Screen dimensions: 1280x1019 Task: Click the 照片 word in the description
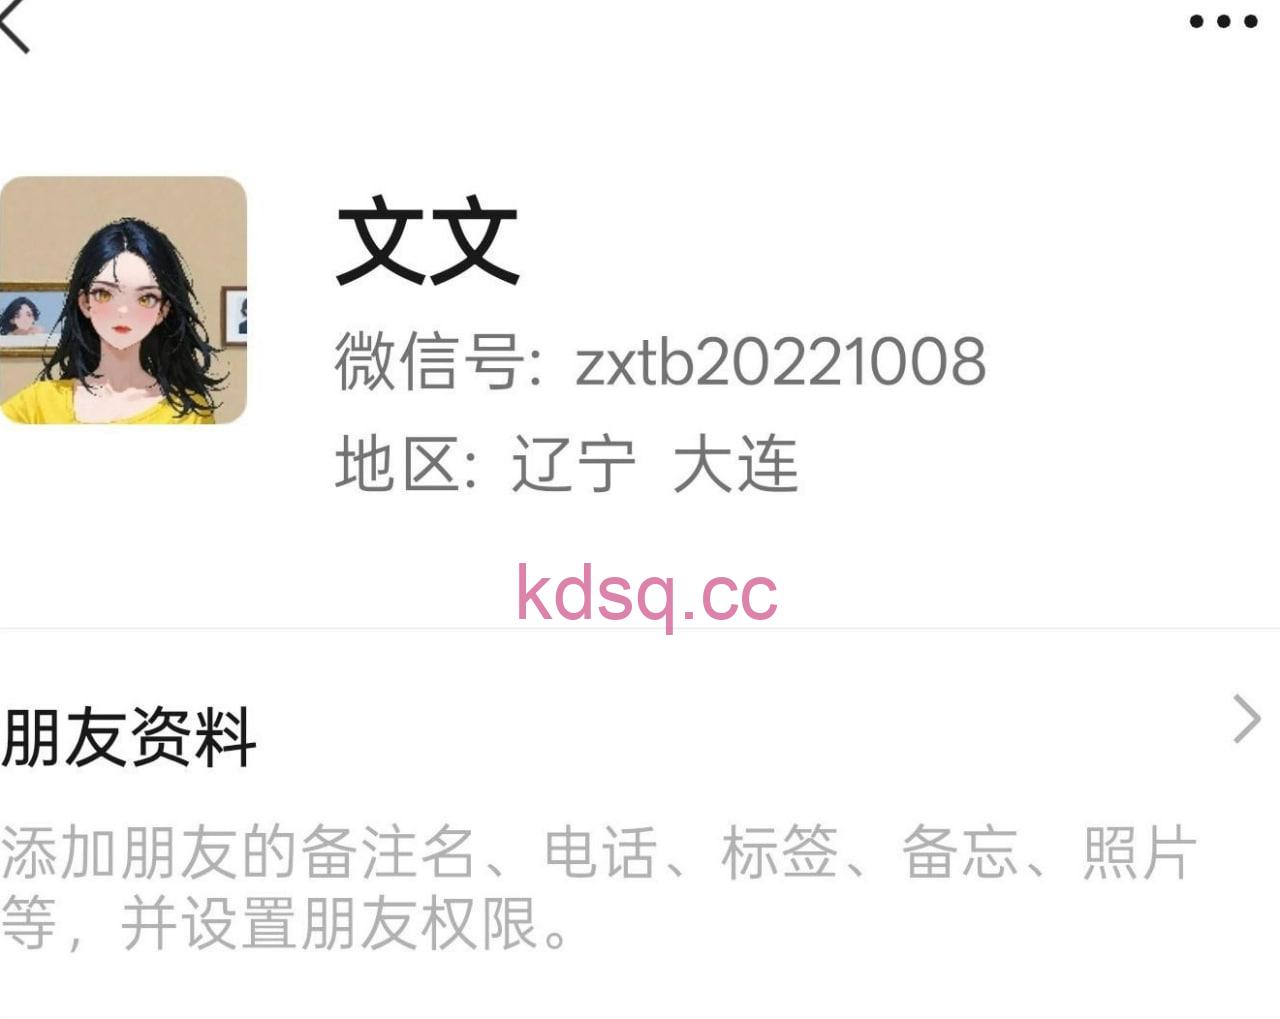click(x=1140, y=853)
